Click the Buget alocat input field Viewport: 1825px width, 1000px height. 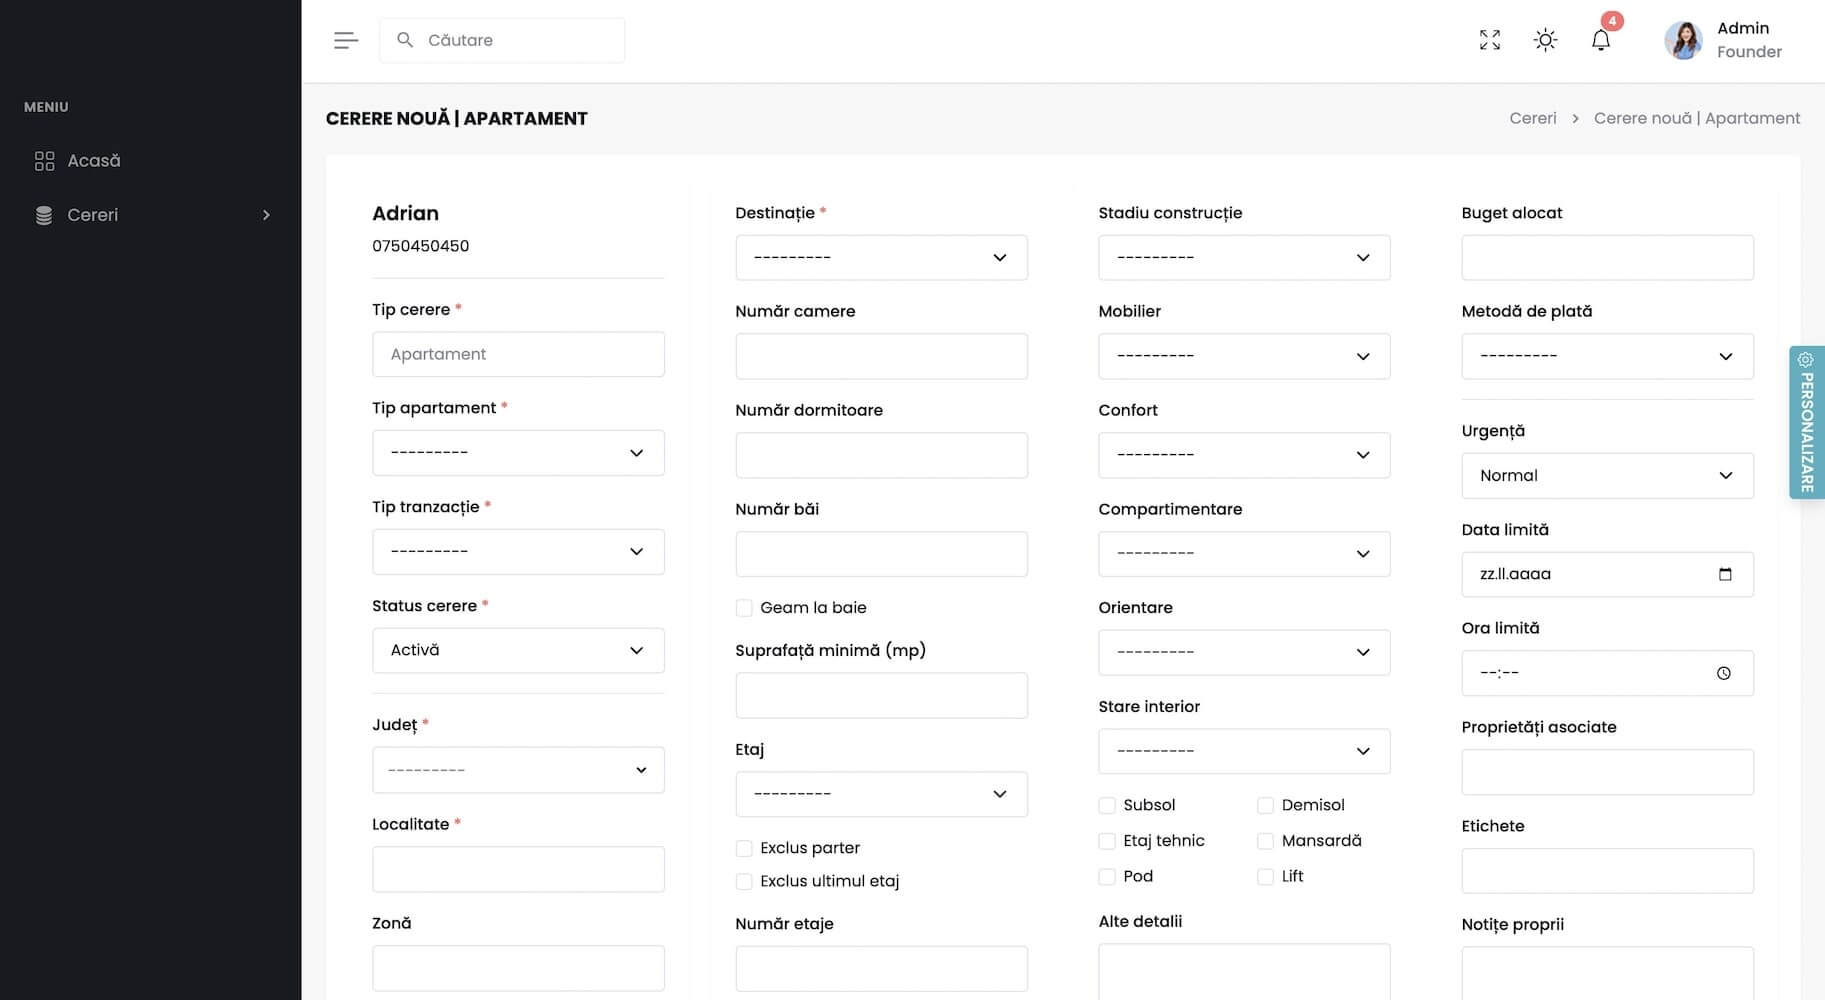tap(1607, 258)
